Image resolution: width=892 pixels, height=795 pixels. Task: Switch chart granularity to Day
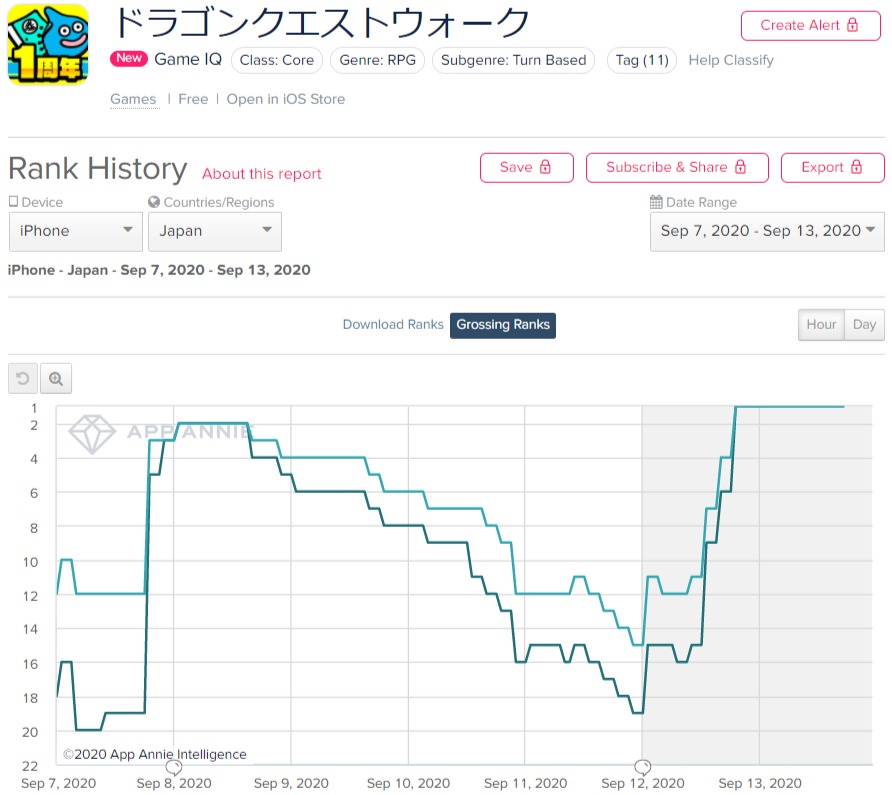click(864, 325)
